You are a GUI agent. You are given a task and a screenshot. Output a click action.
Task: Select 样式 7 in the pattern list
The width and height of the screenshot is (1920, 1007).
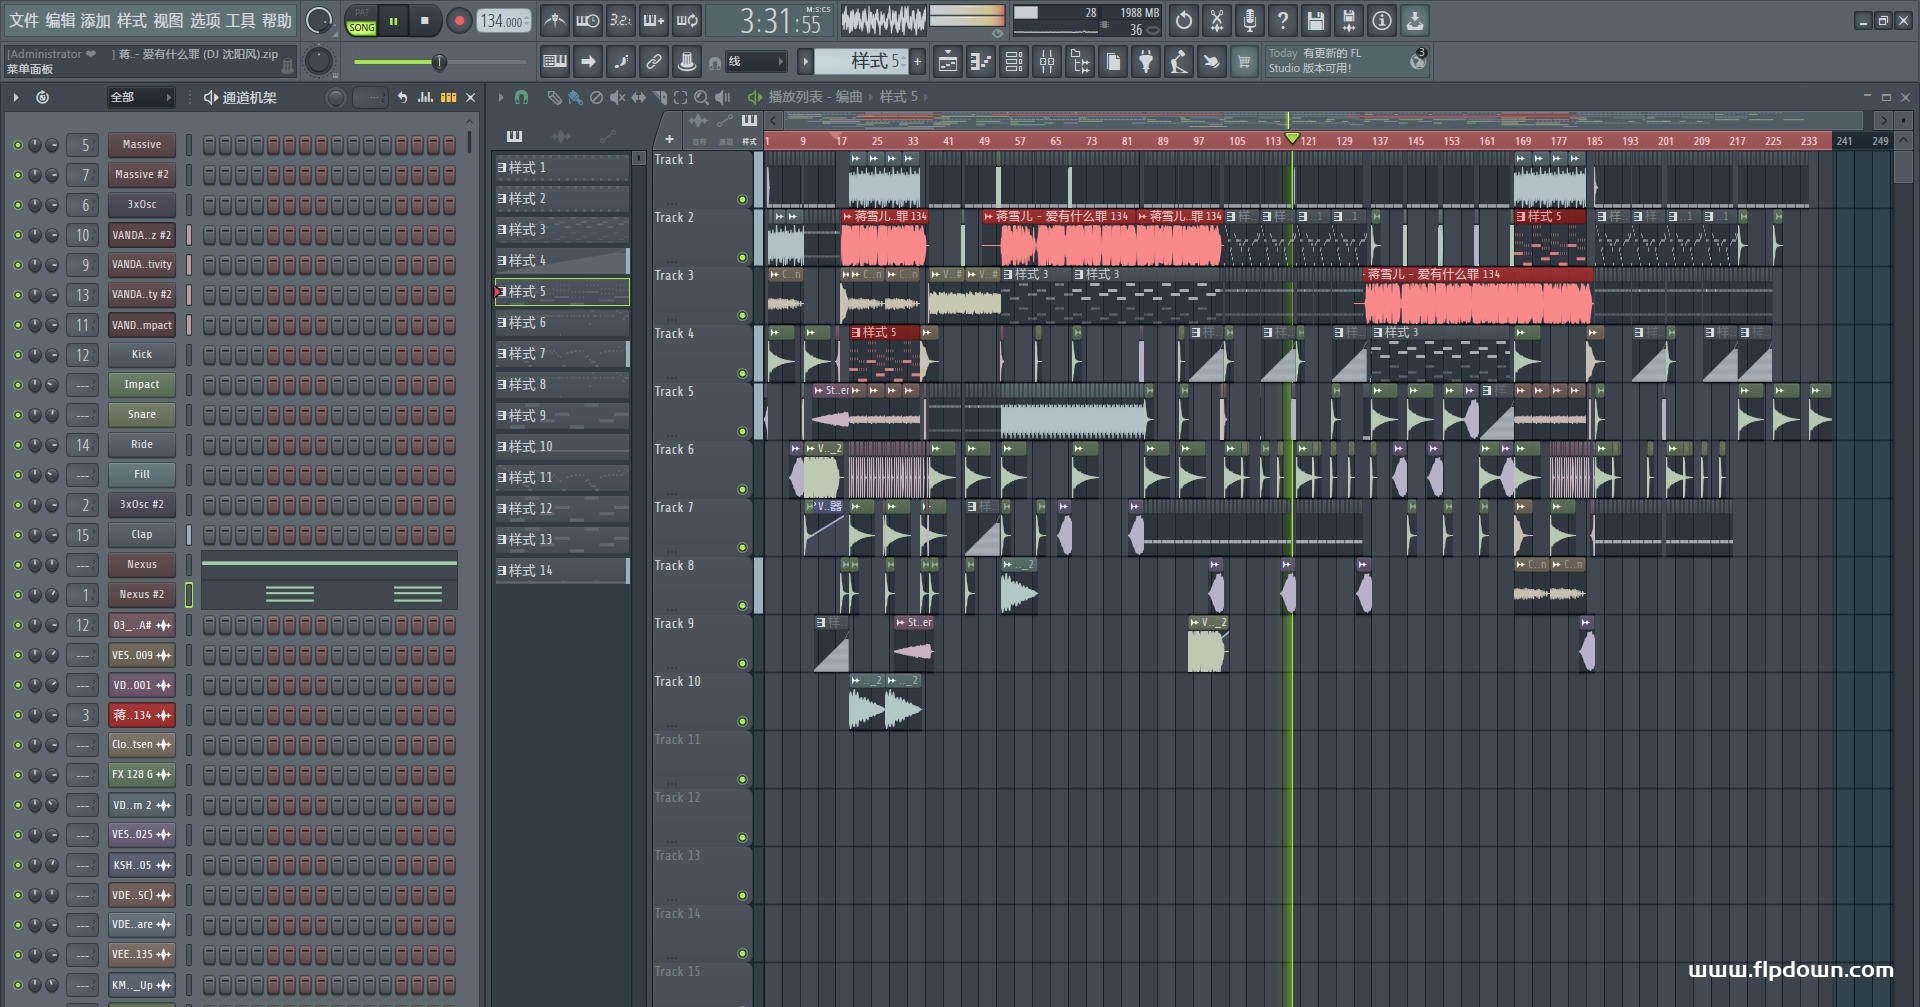coord(562,354)
